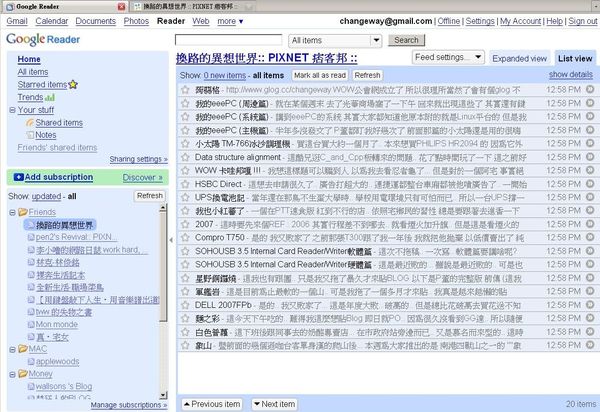The width and height of the screenshot is (600, 412).
Task: Click the Add subscription plus icon
Action: (18, 177)
